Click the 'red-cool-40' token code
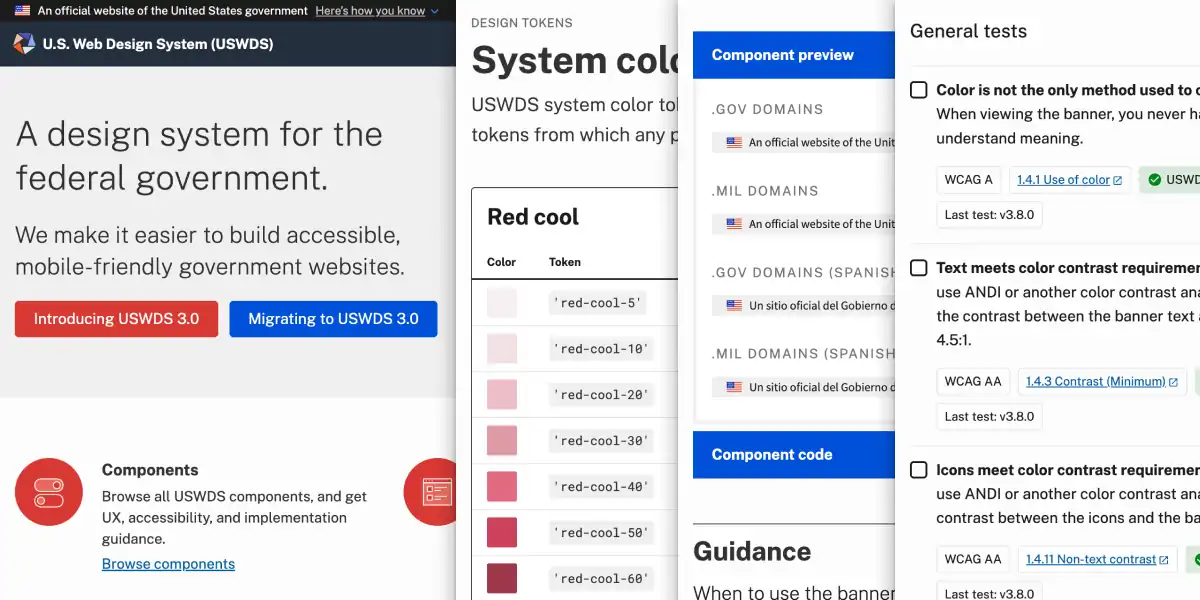 601,487
